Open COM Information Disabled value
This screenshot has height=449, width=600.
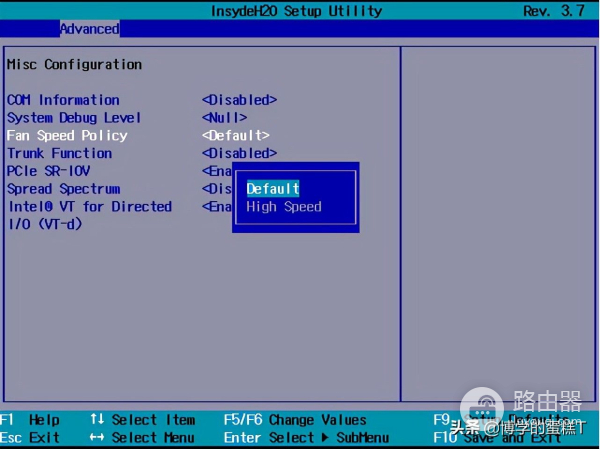[239, 100]
